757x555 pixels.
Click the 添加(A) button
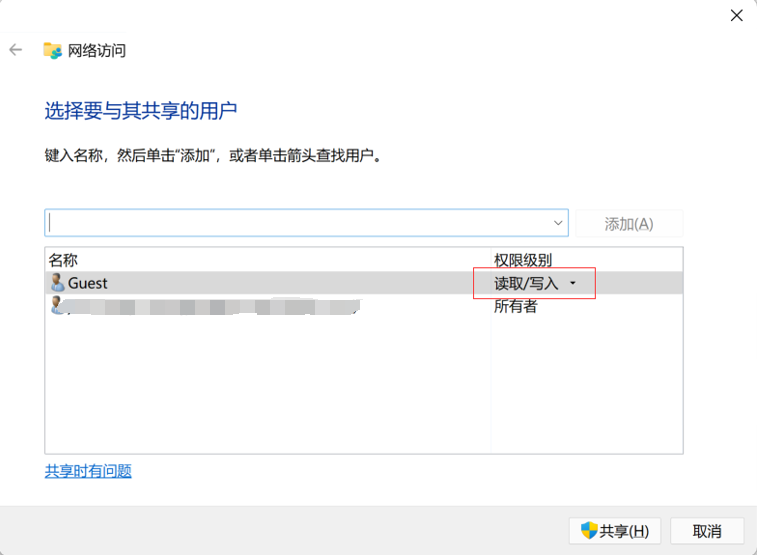click(x=629, y=223)
